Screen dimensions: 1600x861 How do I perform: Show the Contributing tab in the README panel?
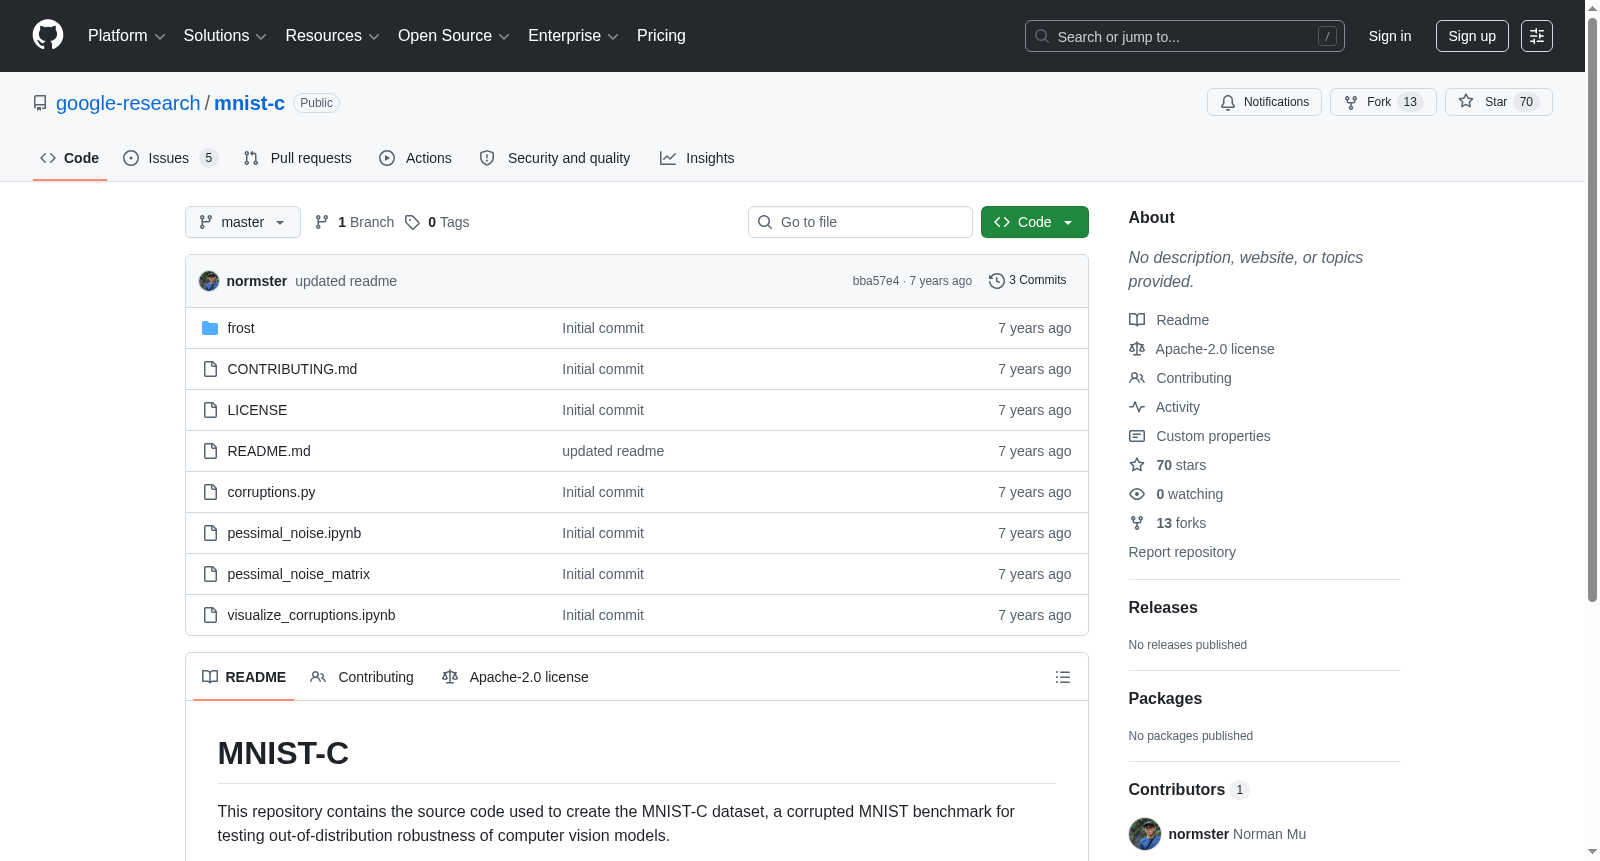[362, 677]
